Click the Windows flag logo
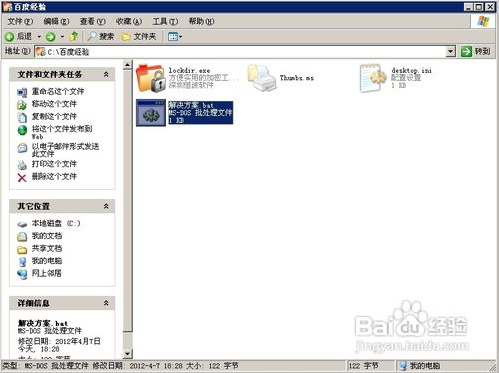Screen dimensions: 499x373 [483, 21]
